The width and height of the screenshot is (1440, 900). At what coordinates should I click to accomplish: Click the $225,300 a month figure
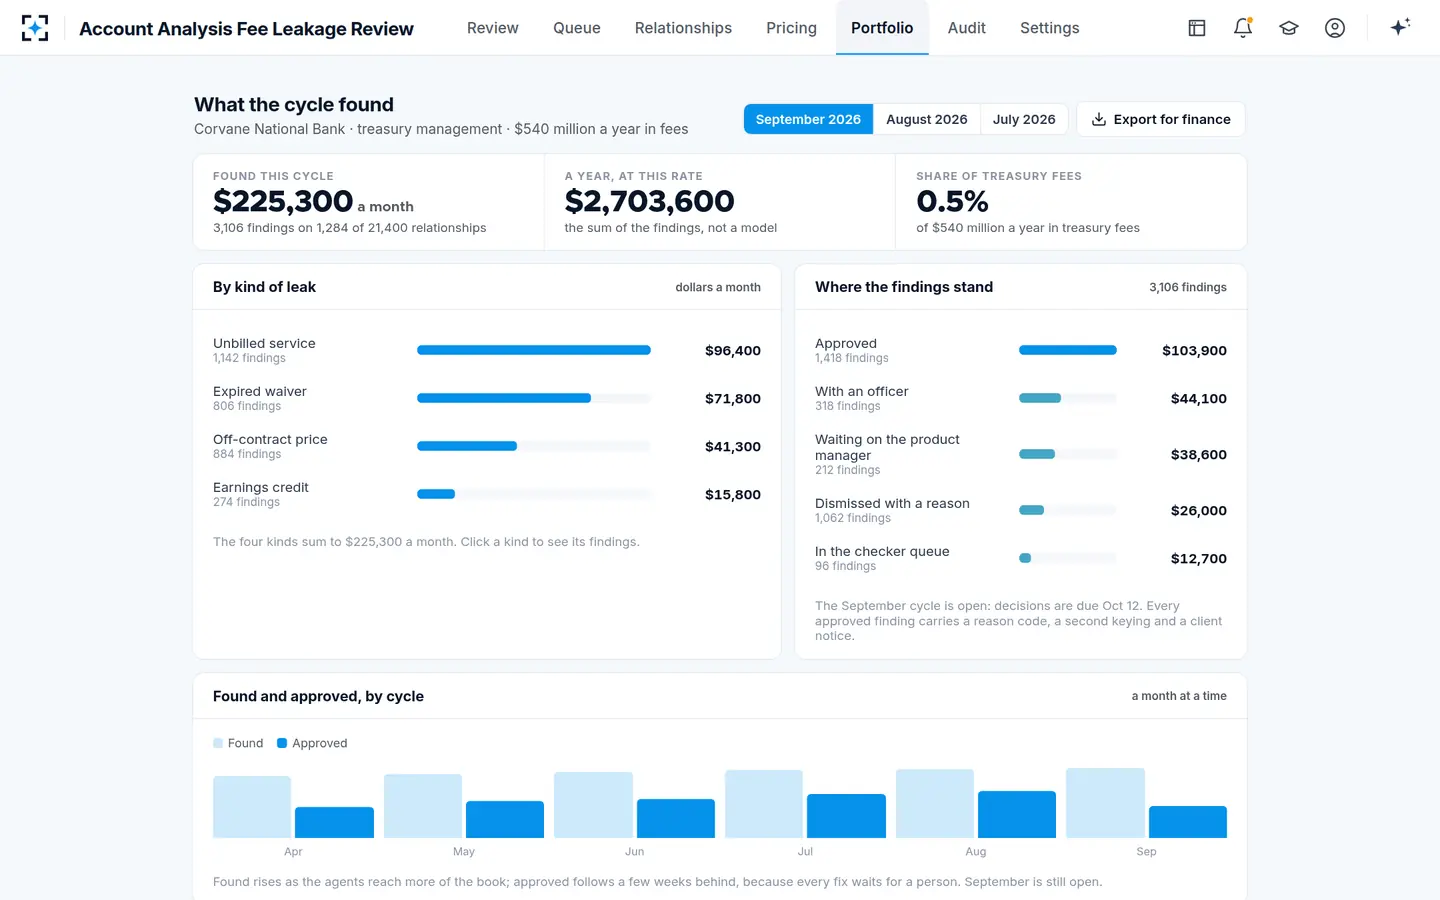coord(313,201)
